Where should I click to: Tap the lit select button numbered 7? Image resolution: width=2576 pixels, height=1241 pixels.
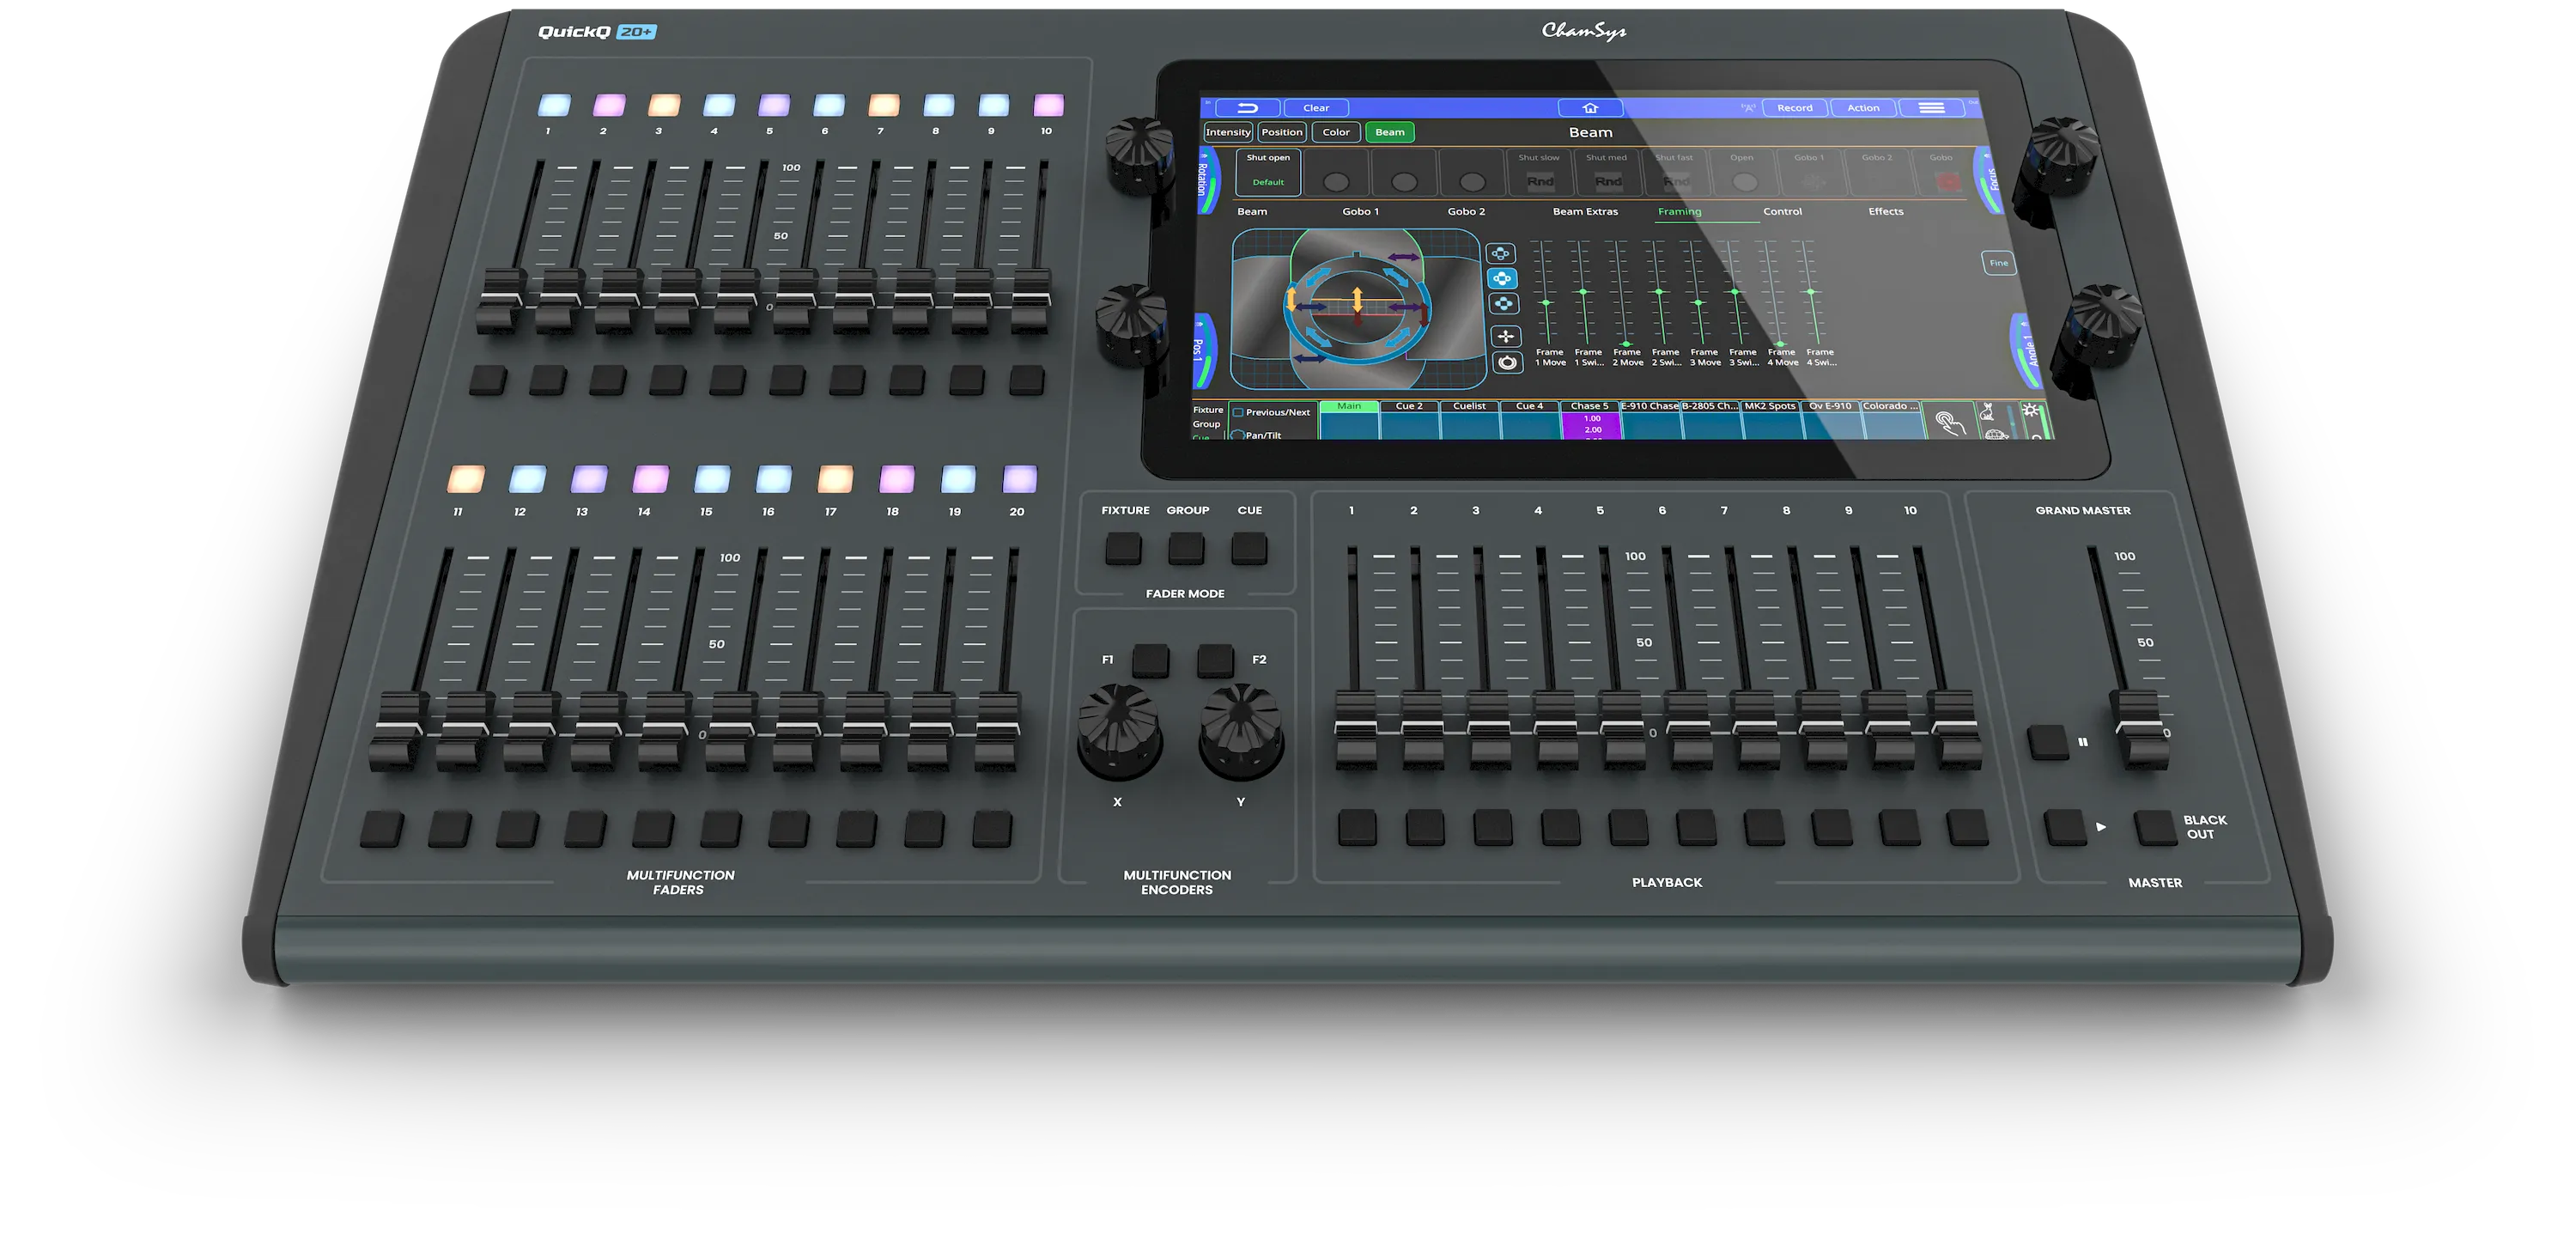click(x=884, y=105)
